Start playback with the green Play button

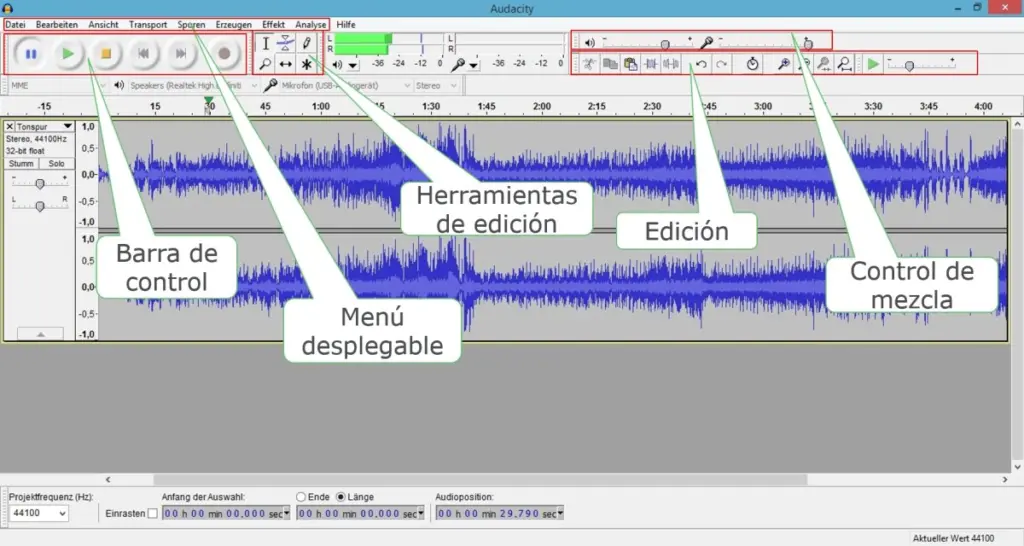[68, 54]
